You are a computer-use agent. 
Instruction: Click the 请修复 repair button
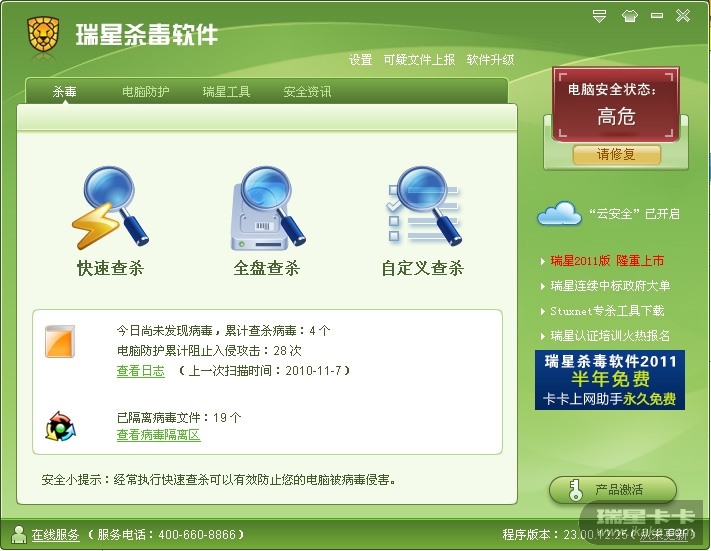616,155
